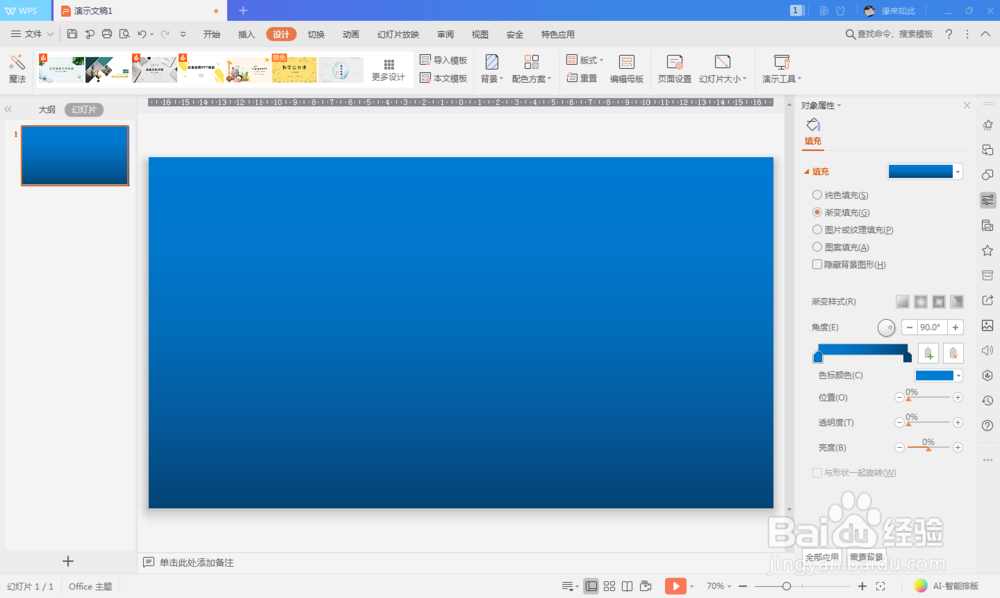This screenshot has height=598, width=1000.
Task: Click the help question mark icon
Action: [949, 34]
